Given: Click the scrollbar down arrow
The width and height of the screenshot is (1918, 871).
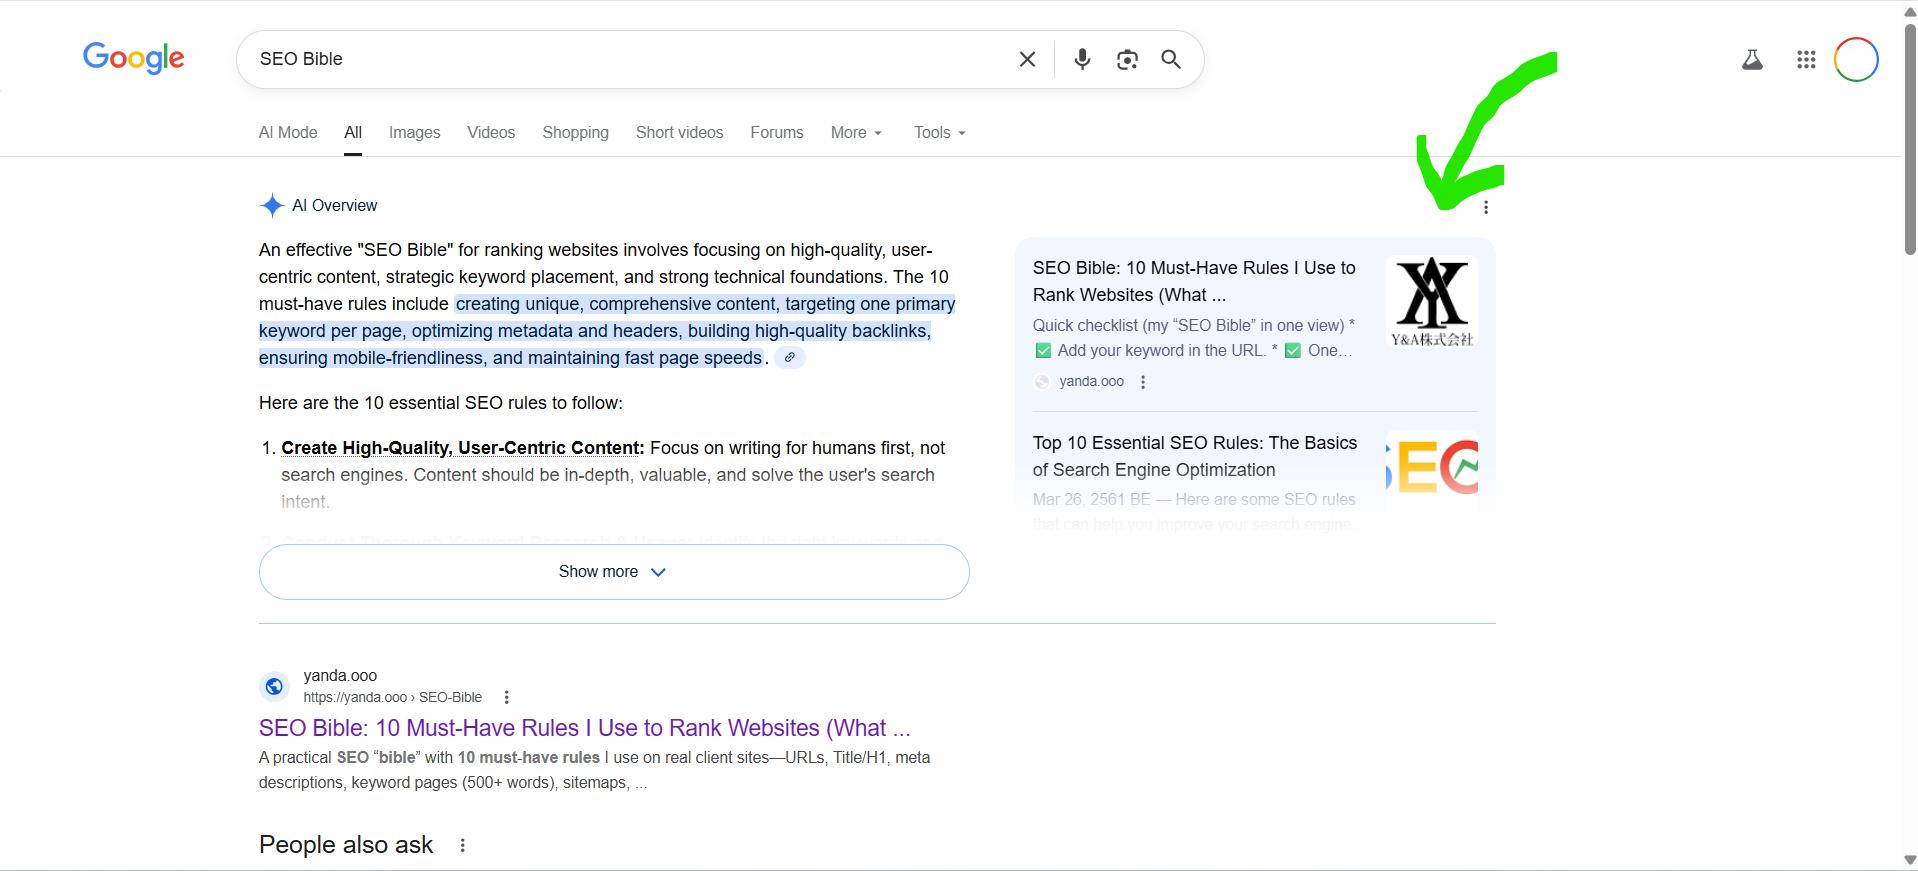Looking at the screenshot, I should (x=1910, y=860).
